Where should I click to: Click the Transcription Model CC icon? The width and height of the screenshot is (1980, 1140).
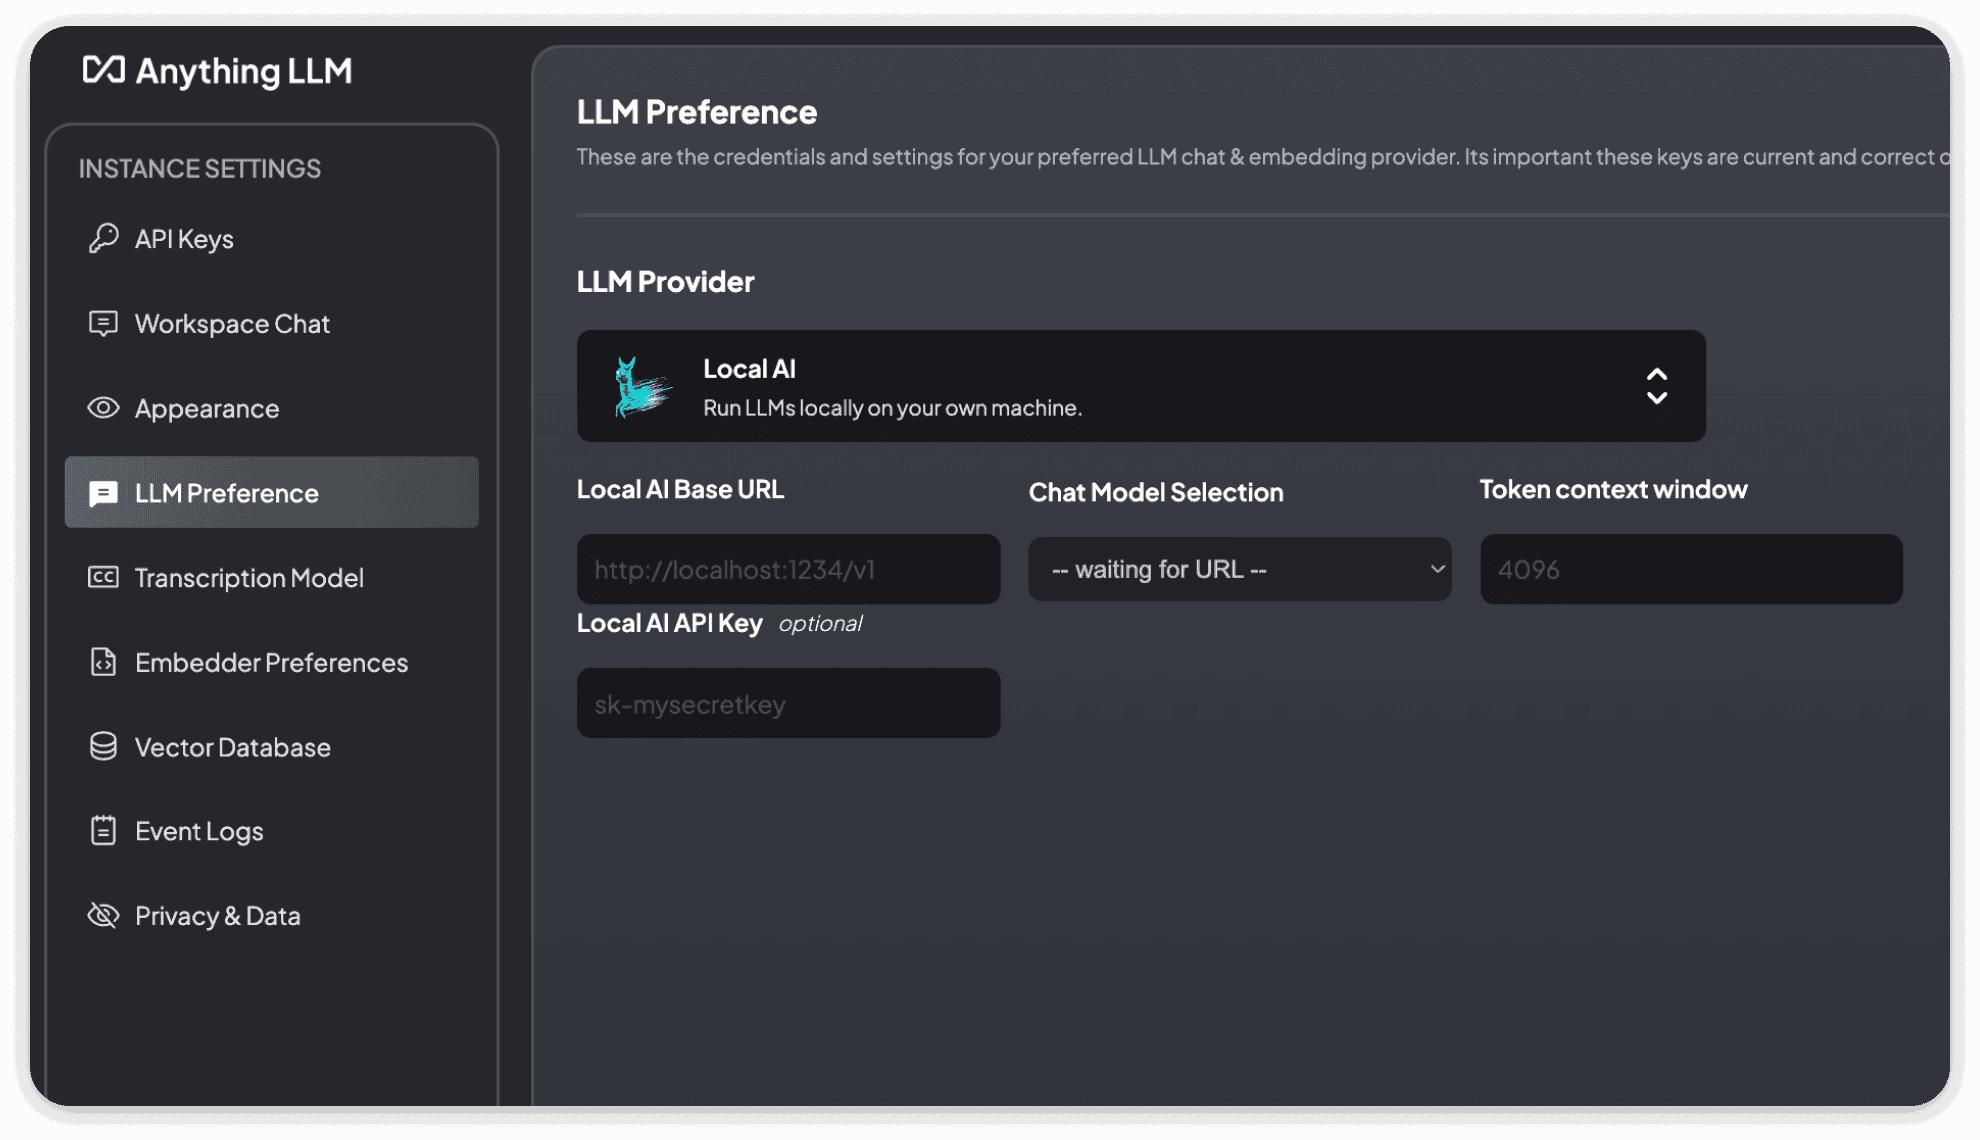[x=103, y=577]
